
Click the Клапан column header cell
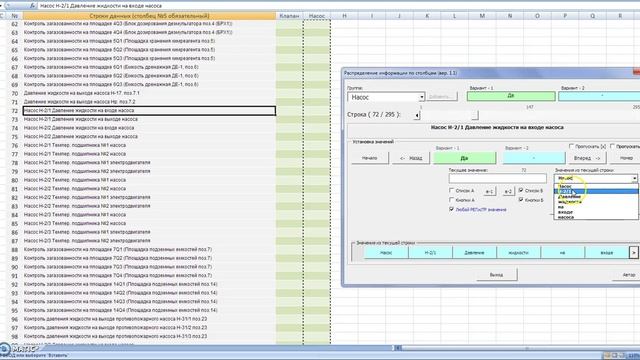(x=289, y=16)
